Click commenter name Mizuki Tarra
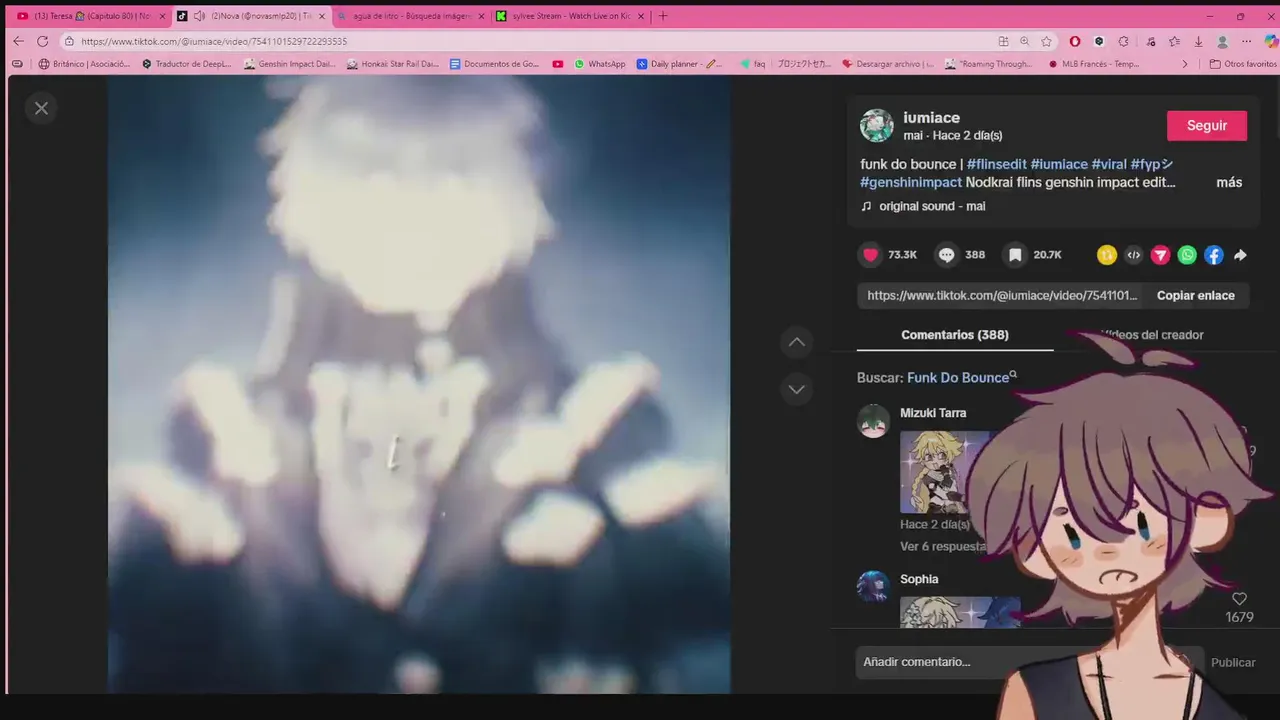This screenshot has width=1280, height=720. 933,413
